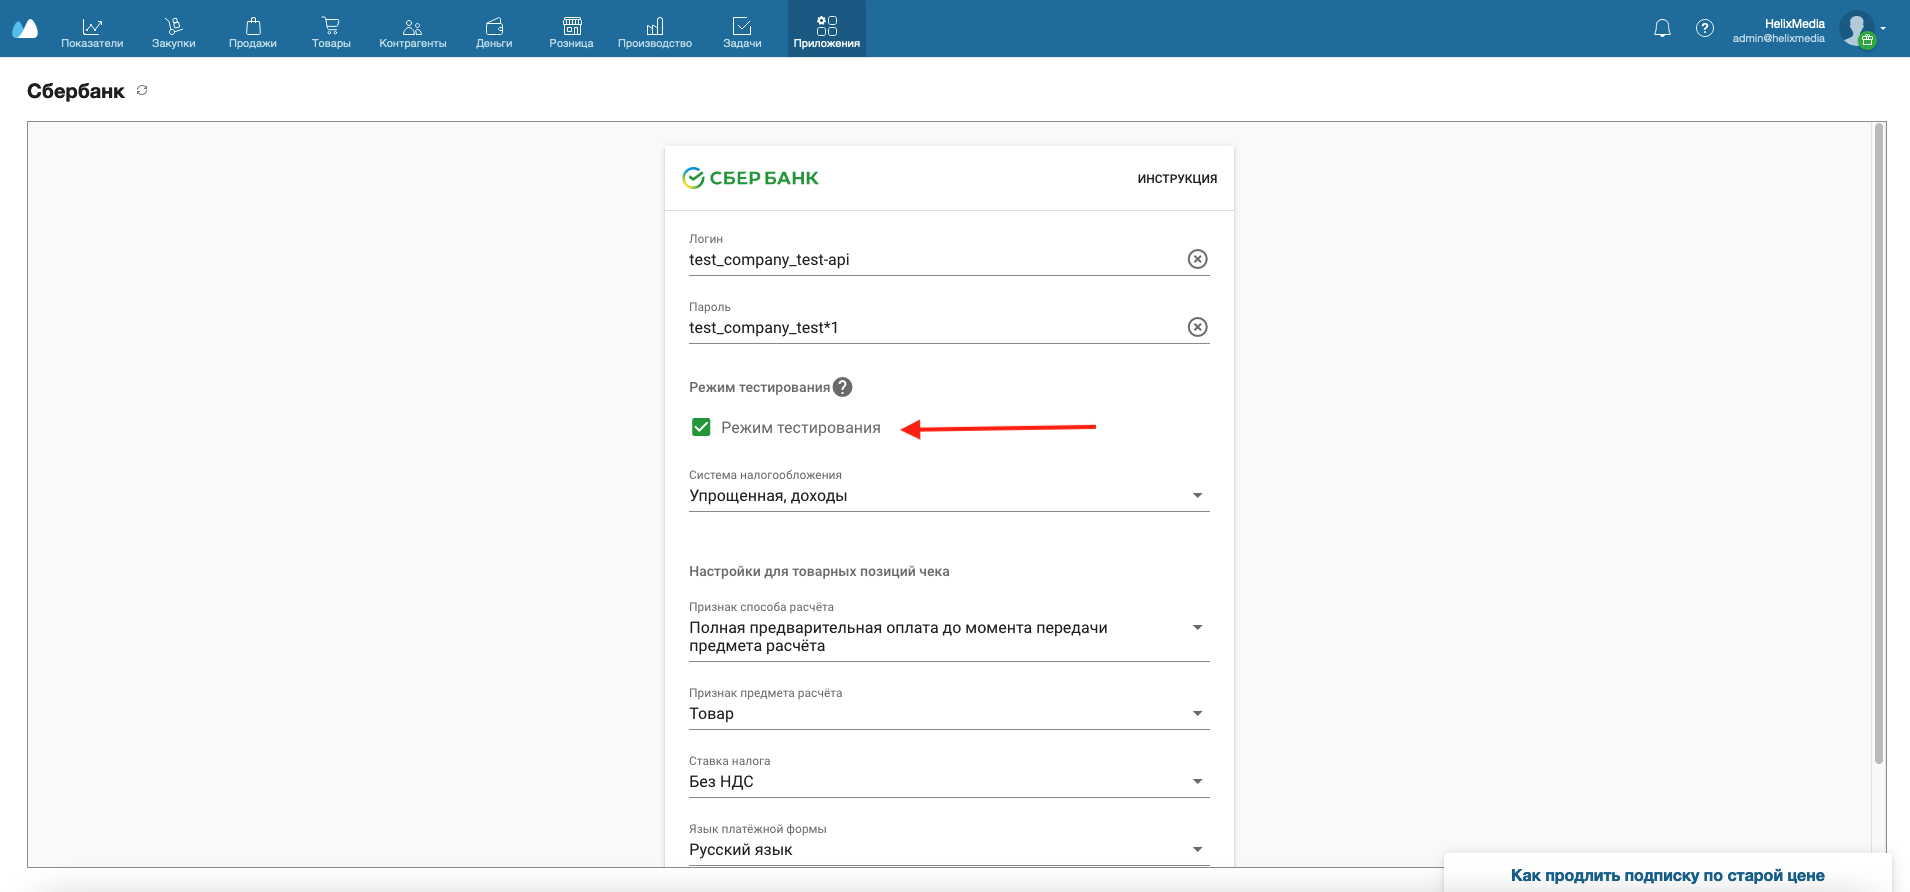This screenshot has width=1910, height=892.
Task: Open the Товары section
Action: click(331, 33)
